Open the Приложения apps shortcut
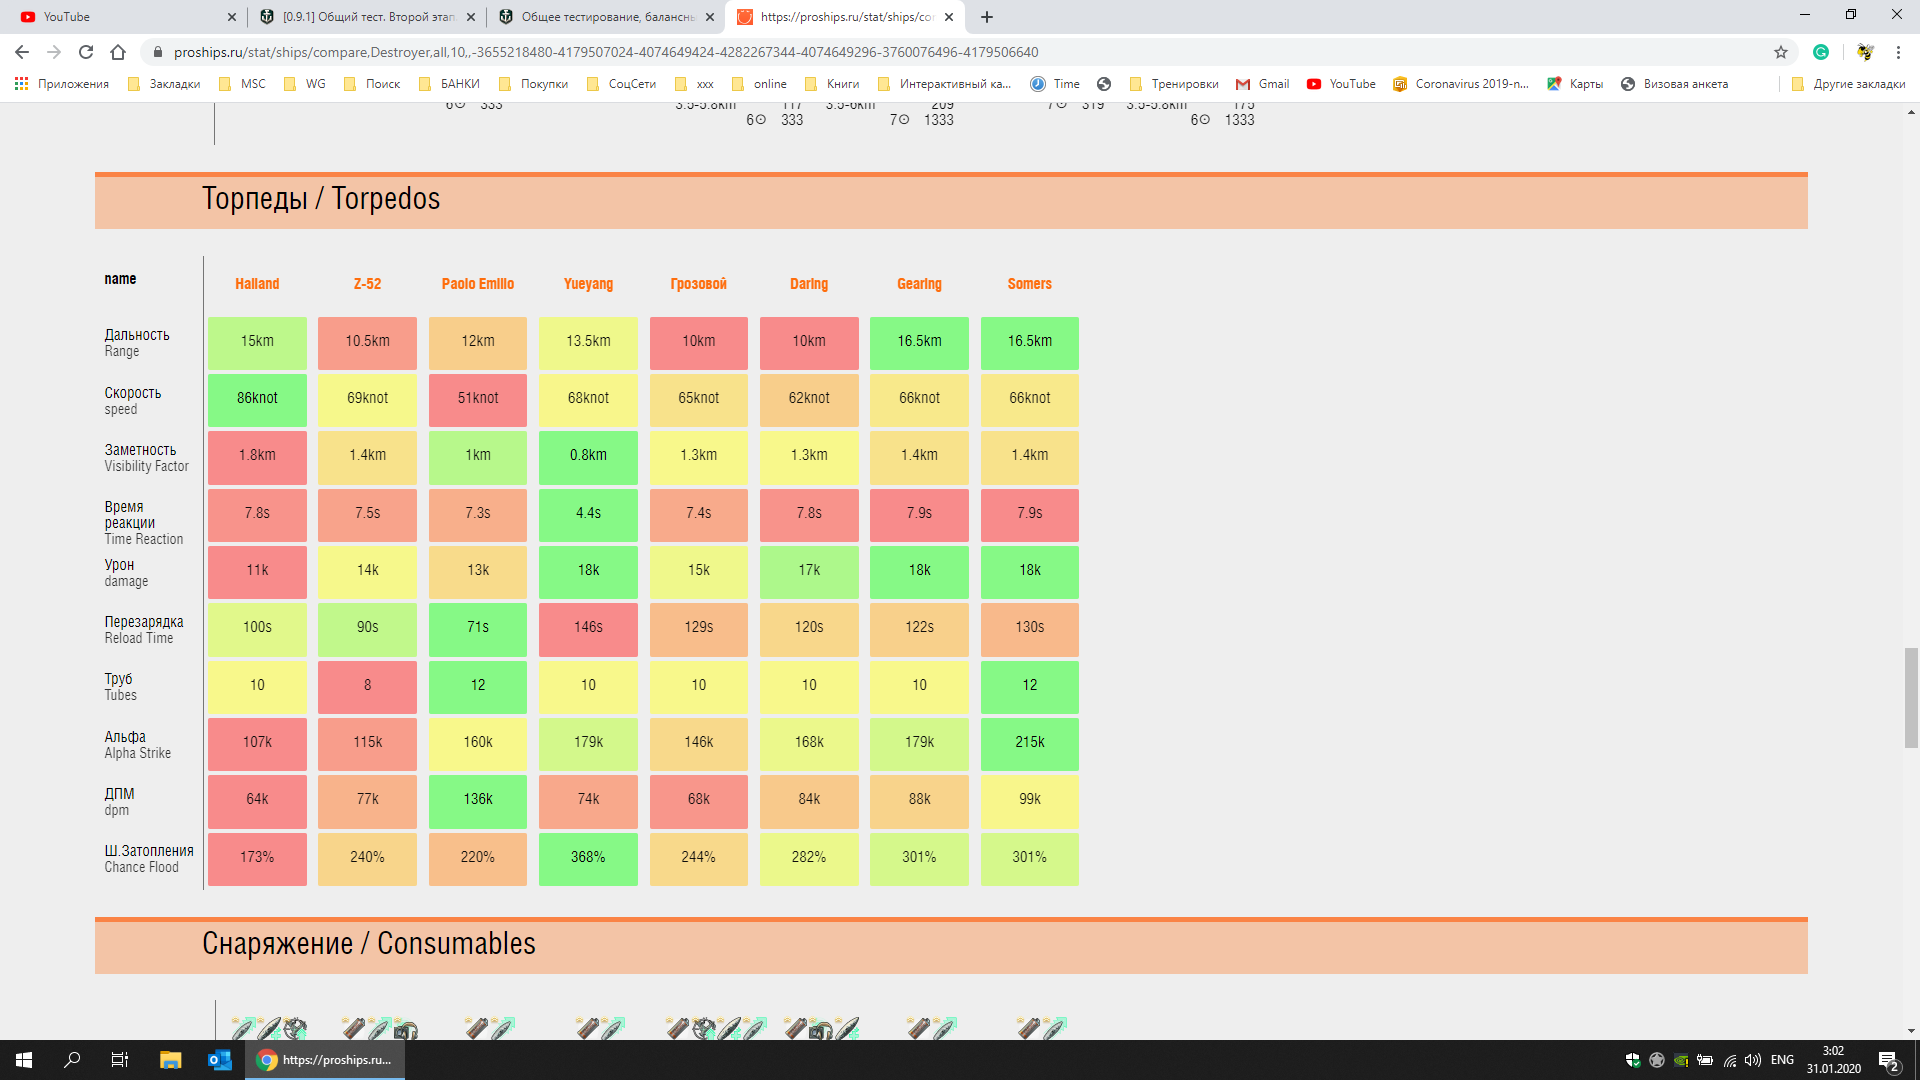The image size is (1920, 1080). 62,84
